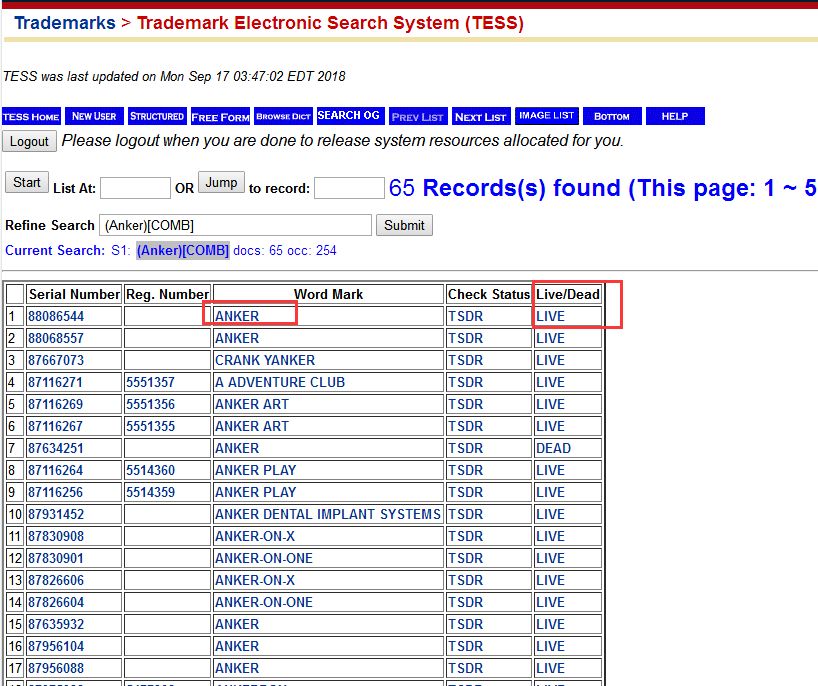Focus the List At input field
This screenshot has height=686, width=818.
(135, 188)
